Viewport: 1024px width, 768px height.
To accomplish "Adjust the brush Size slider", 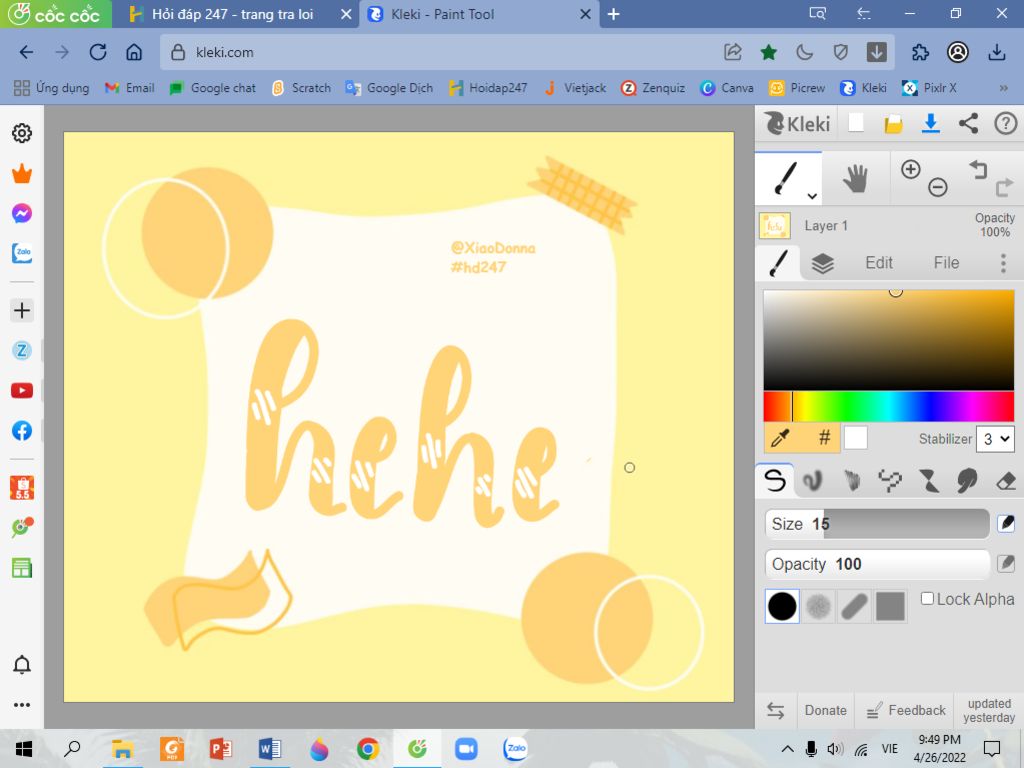I will point(877,524).
